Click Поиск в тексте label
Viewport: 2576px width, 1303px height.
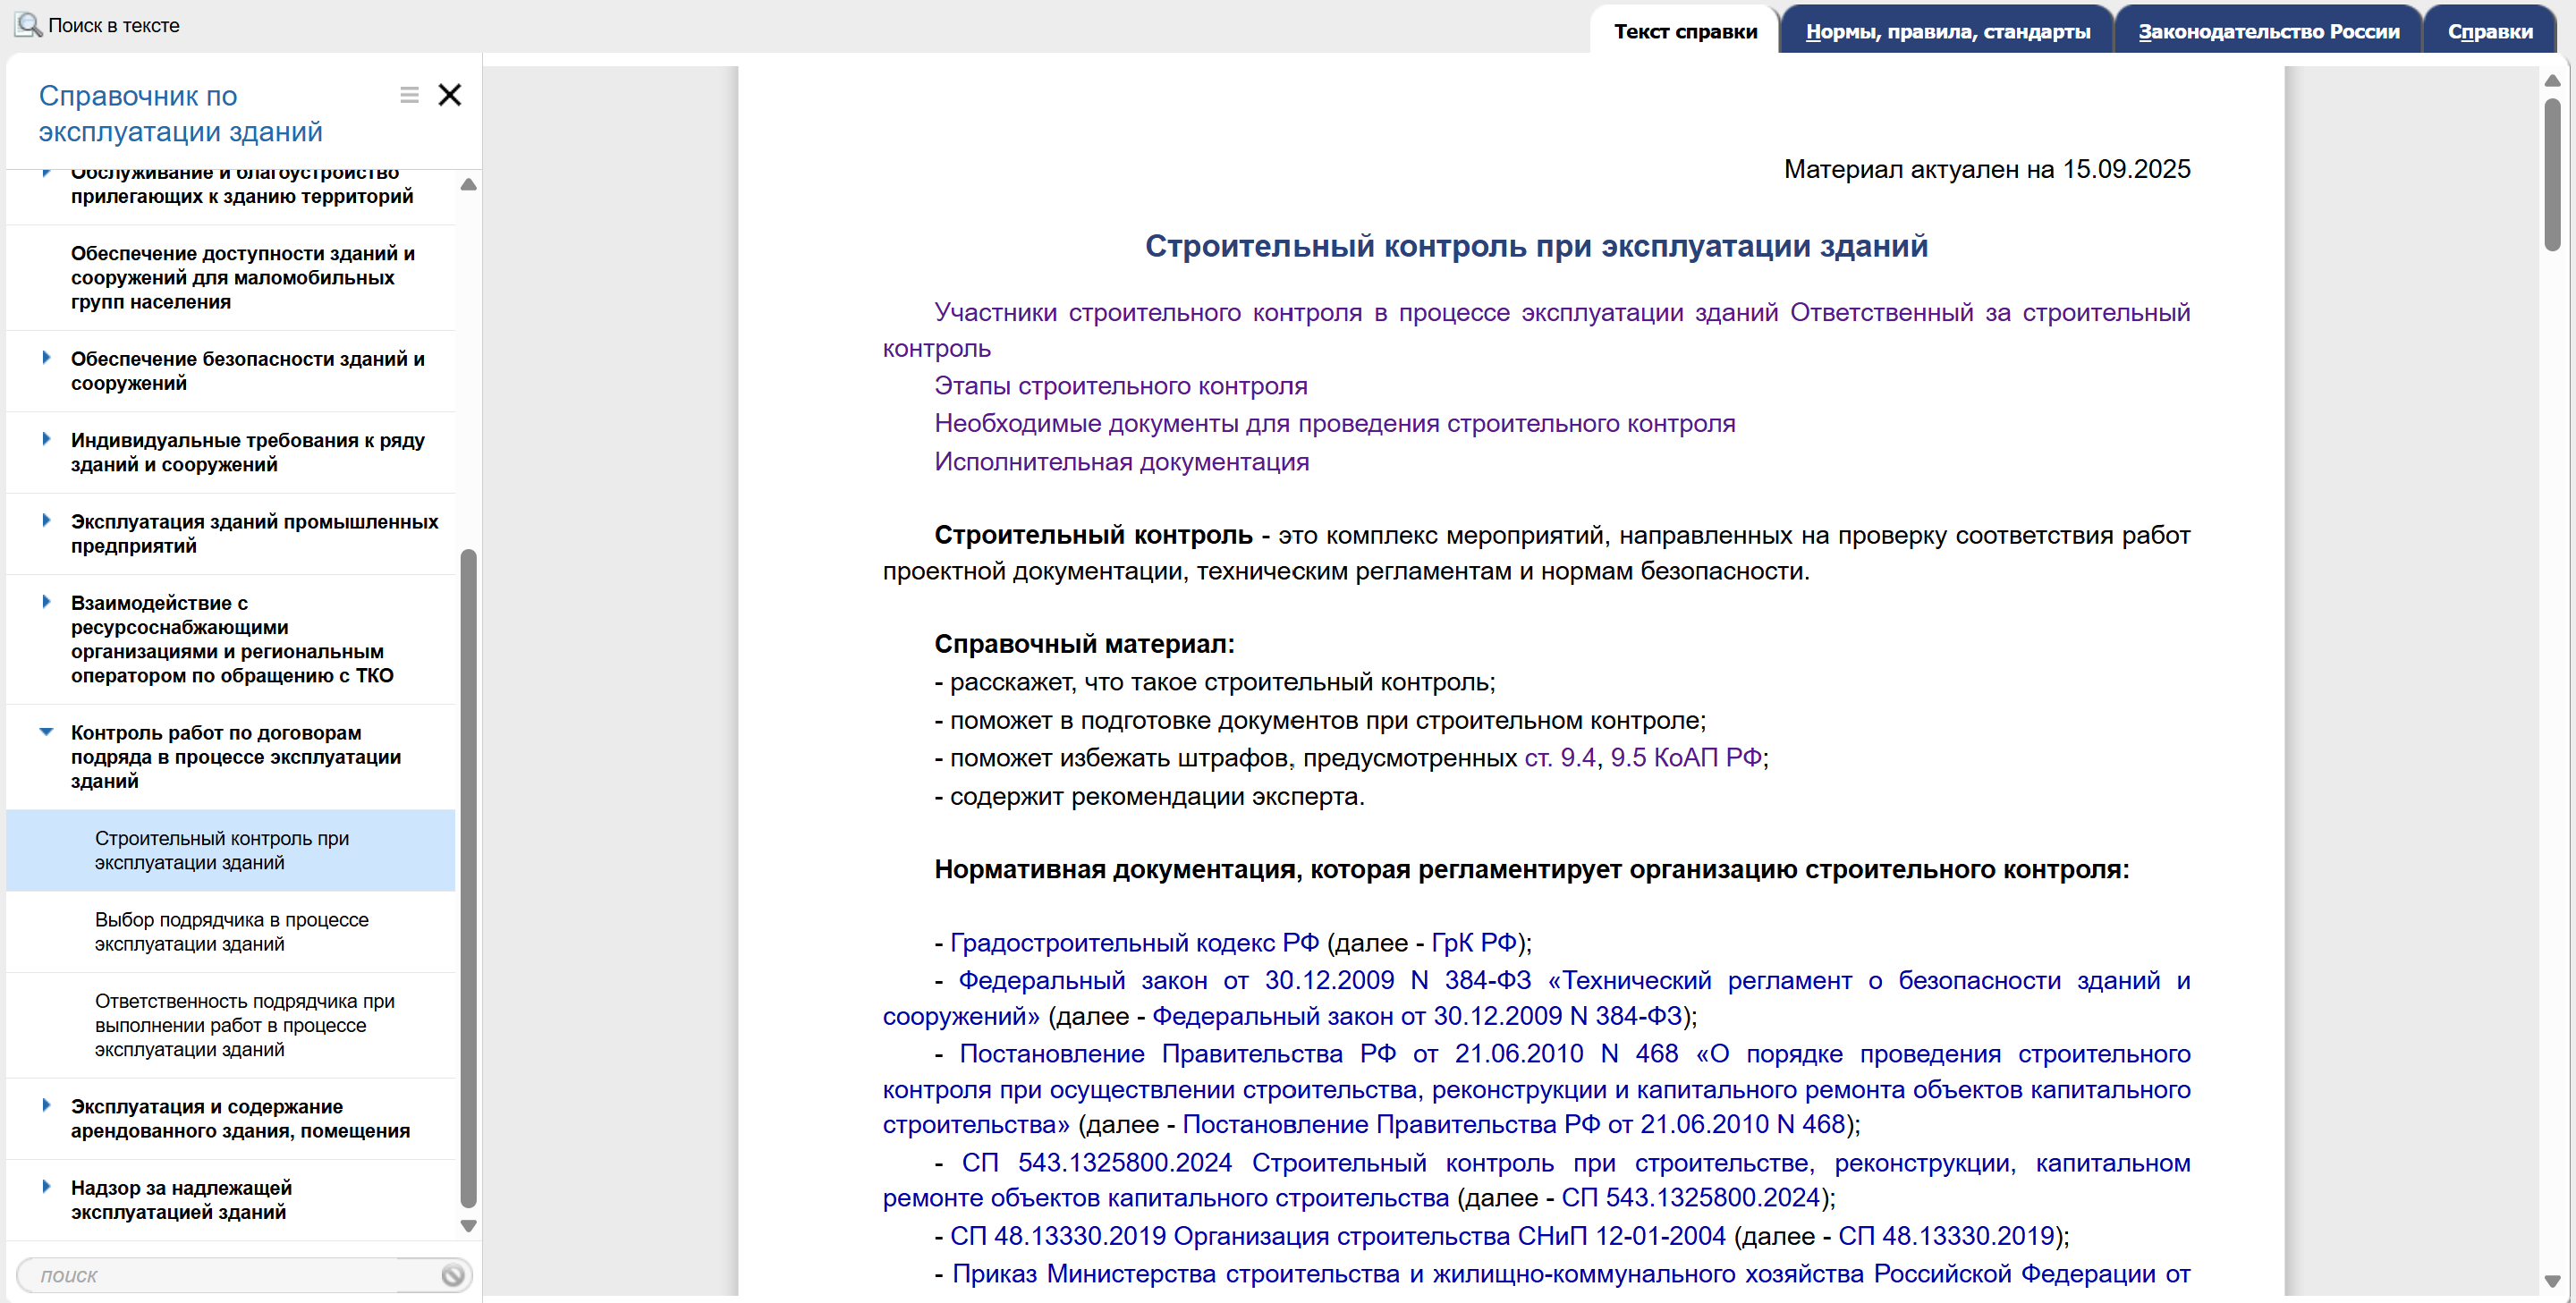point(114,25)
